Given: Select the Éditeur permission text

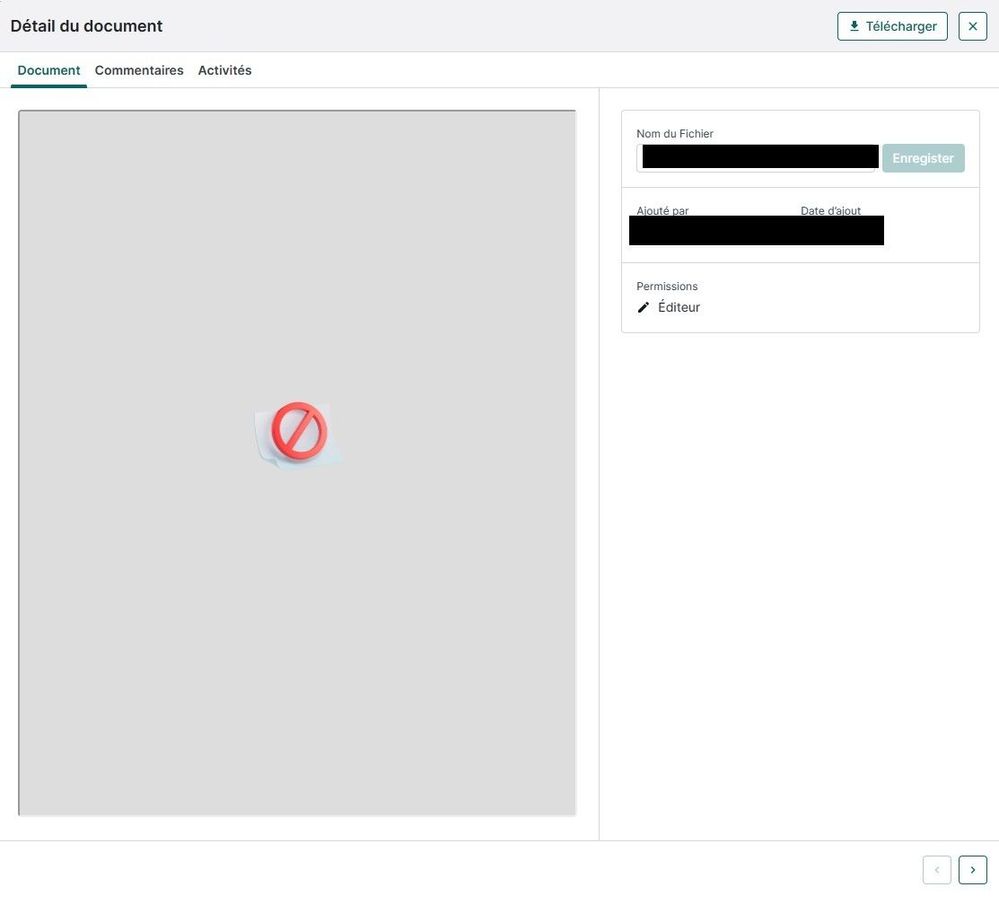Looking at the screenshot, I should click(x=679, y=308).
